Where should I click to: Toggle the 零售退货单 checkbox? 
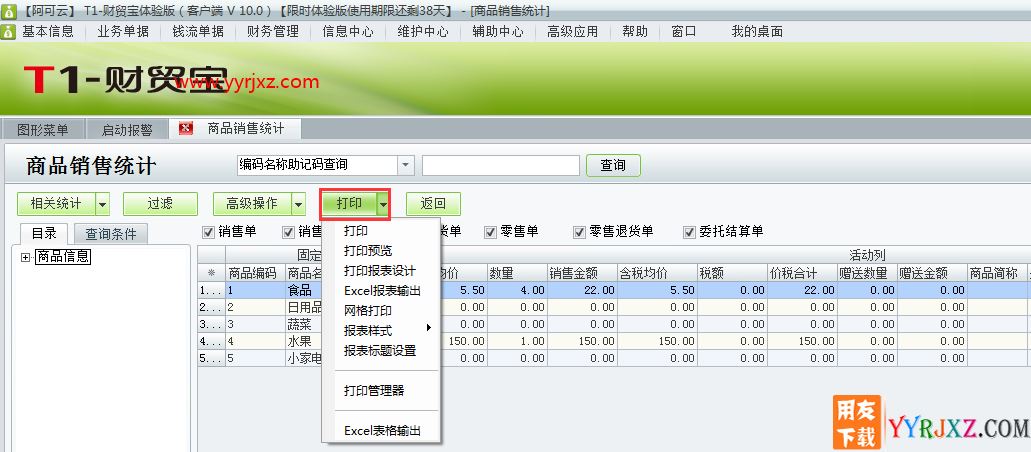[x=579, y=232]
